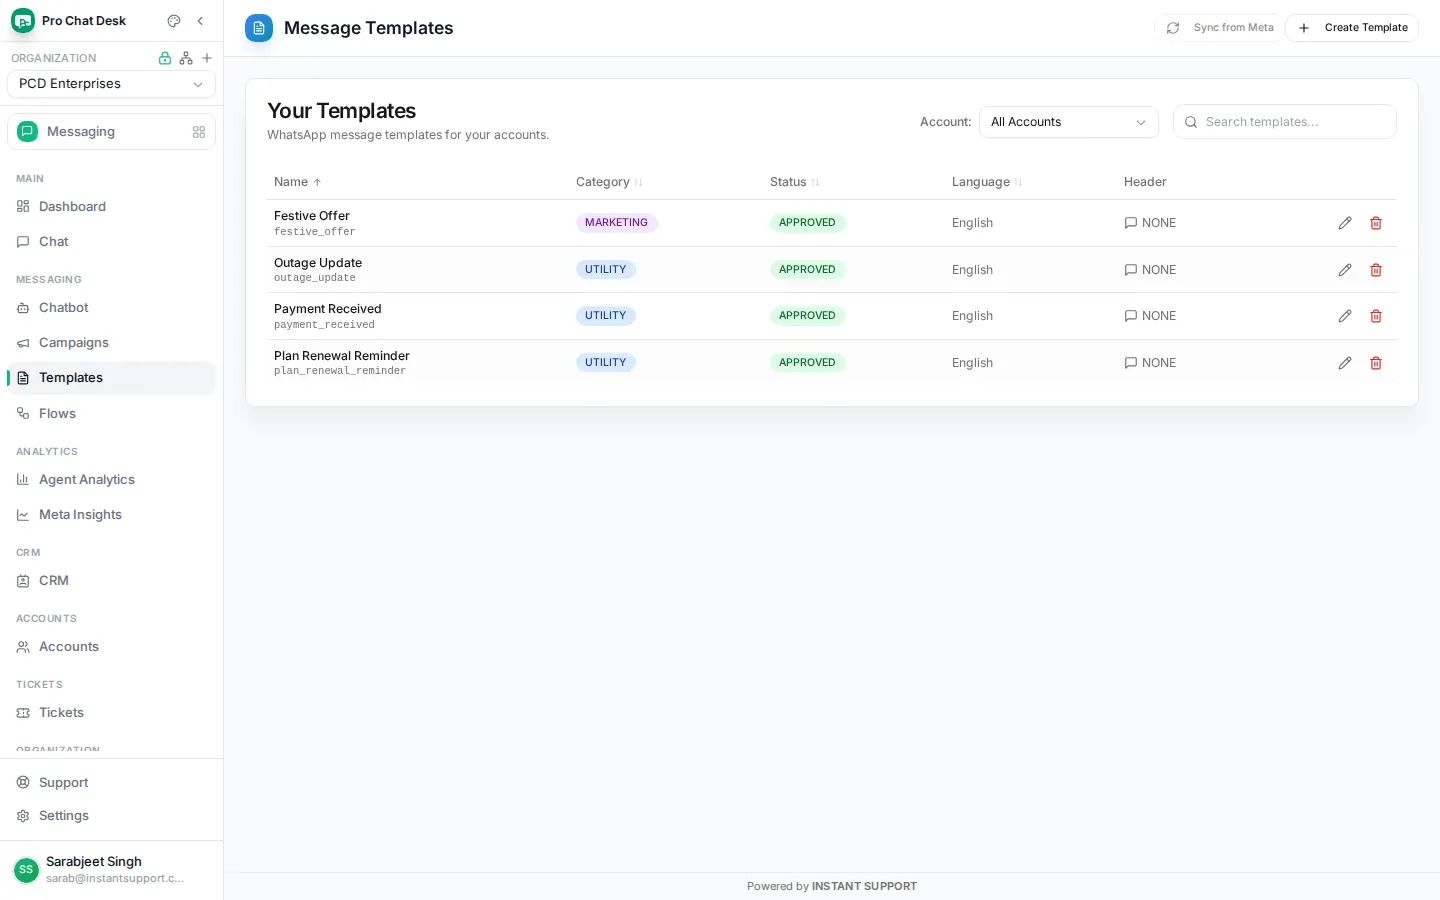Open the PCD Enterprises organization dropdown

111,84
